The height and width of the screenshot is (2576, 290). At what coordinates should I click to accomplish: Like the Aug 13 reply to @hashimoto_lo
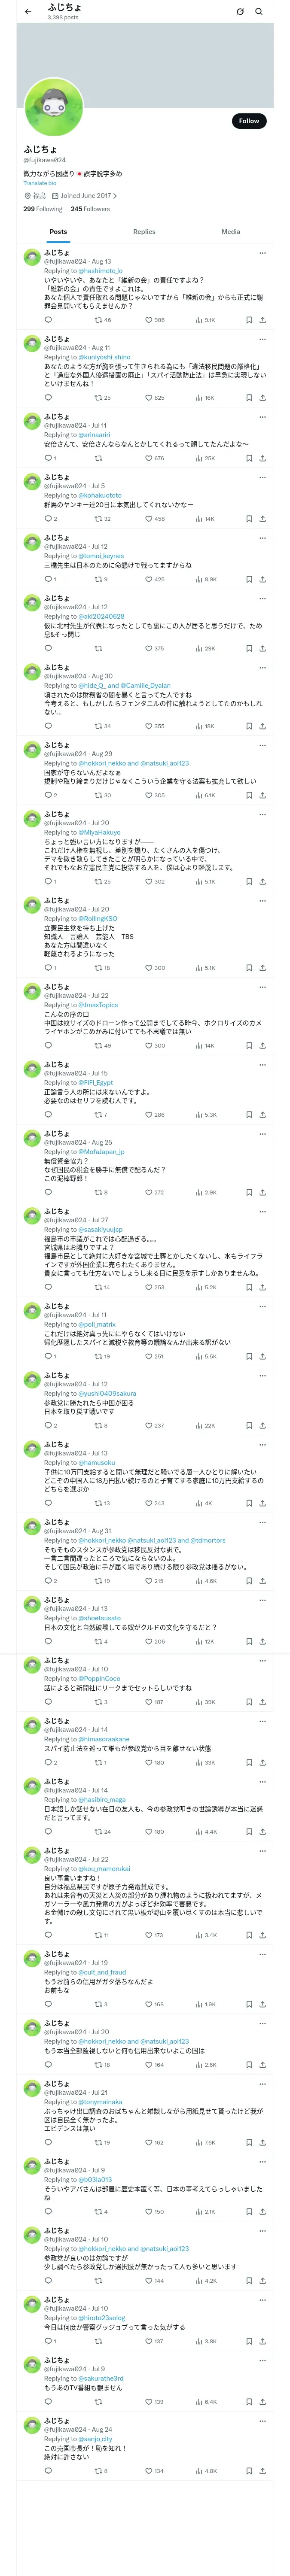(149, 320)
